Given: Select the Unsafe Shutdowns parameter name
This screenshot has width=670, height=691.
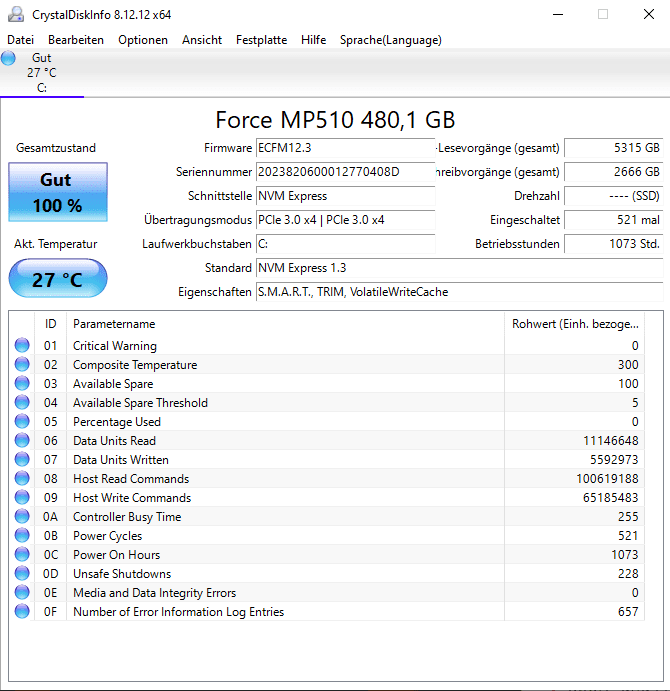Looking at the screenshot, I should click(x=122, y=573).
